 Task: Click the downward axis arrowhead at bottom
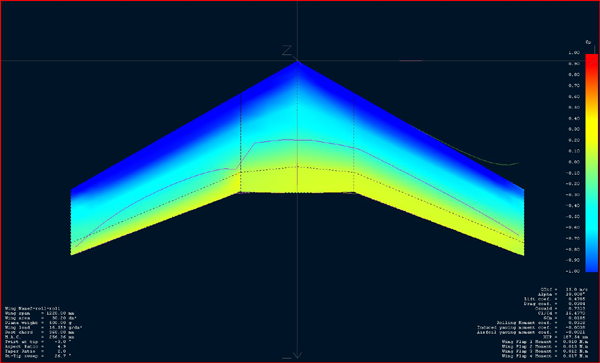pyautogui.click(x=298, y=355)
